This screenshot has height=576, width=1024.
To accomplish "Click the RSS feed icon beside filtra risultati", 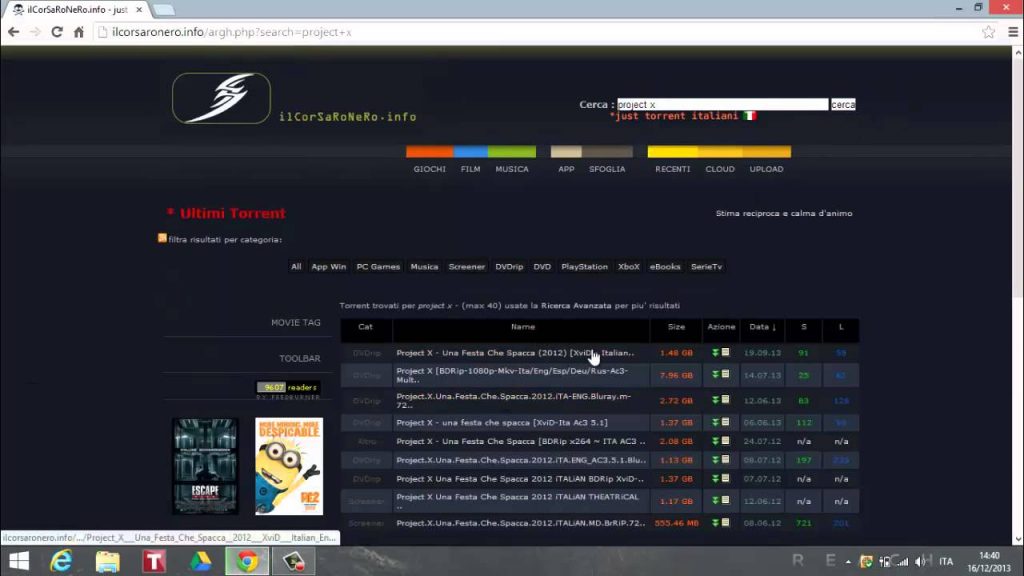I will 162,238.
